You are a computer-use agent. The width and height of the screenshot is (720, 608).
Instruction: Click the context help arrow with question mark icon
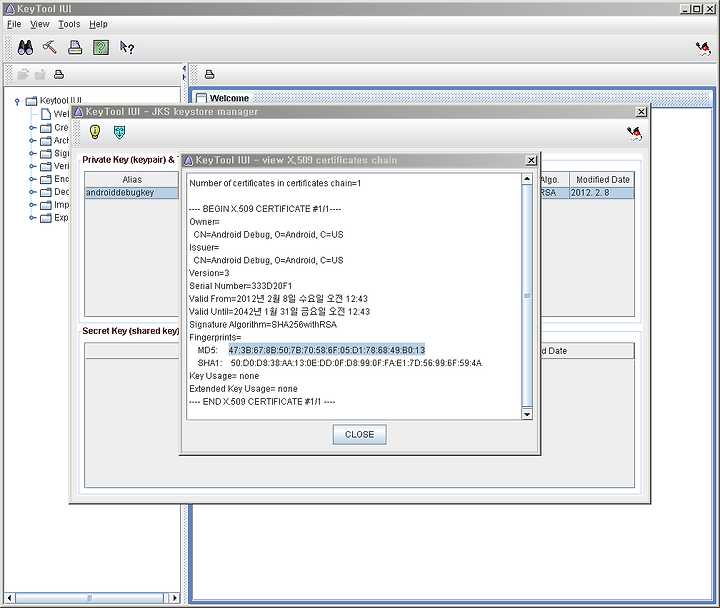tap(127, 47)
